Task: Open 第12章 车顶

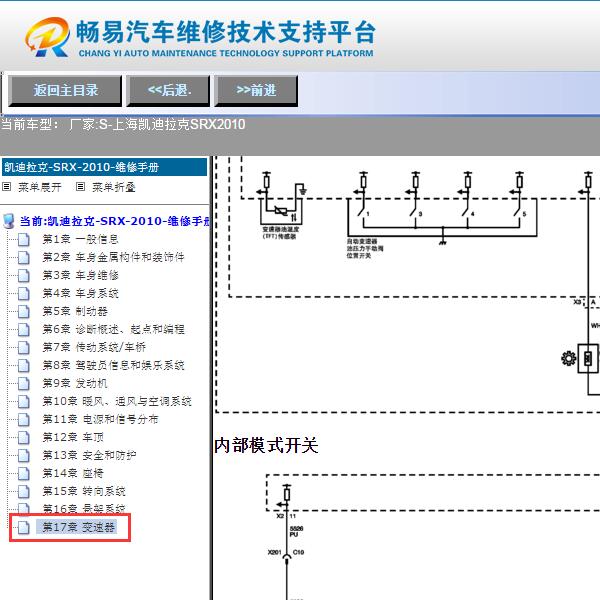Action: (x=73, y=437)
